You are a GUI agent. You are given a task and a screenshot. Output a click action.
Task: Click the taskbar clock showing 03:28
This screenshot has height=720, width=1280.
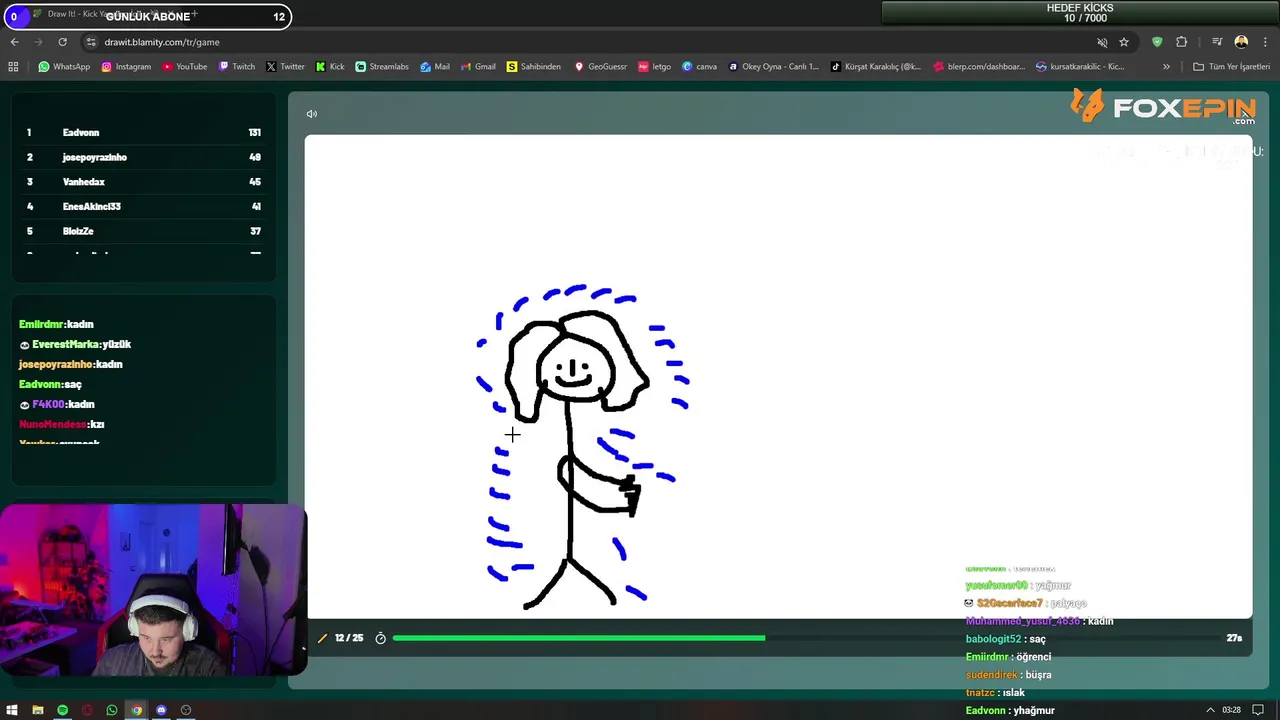[1231, 710]
